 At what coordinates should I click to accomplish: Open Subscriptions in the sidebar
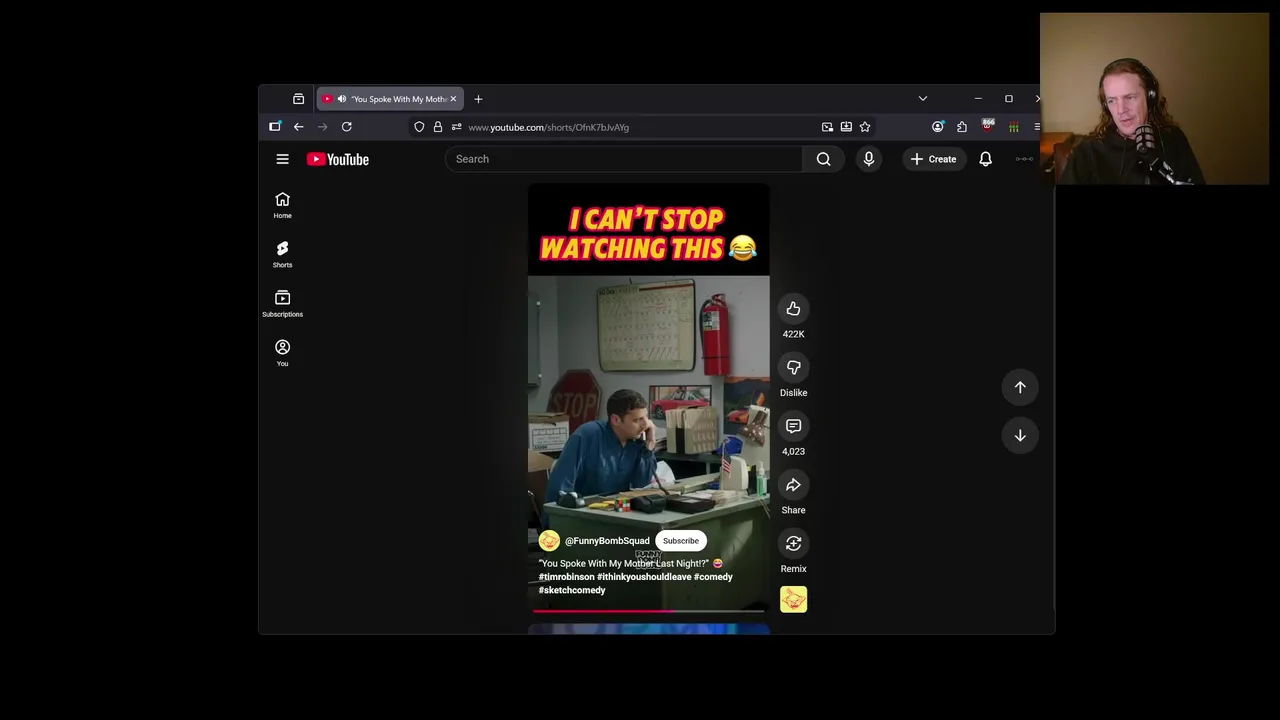point(283,303)
